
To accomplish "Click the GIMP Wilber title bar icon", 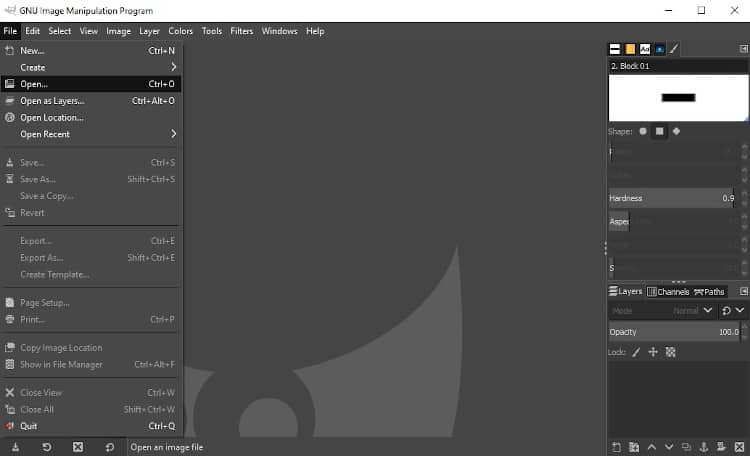I will [x=10, y=10].
